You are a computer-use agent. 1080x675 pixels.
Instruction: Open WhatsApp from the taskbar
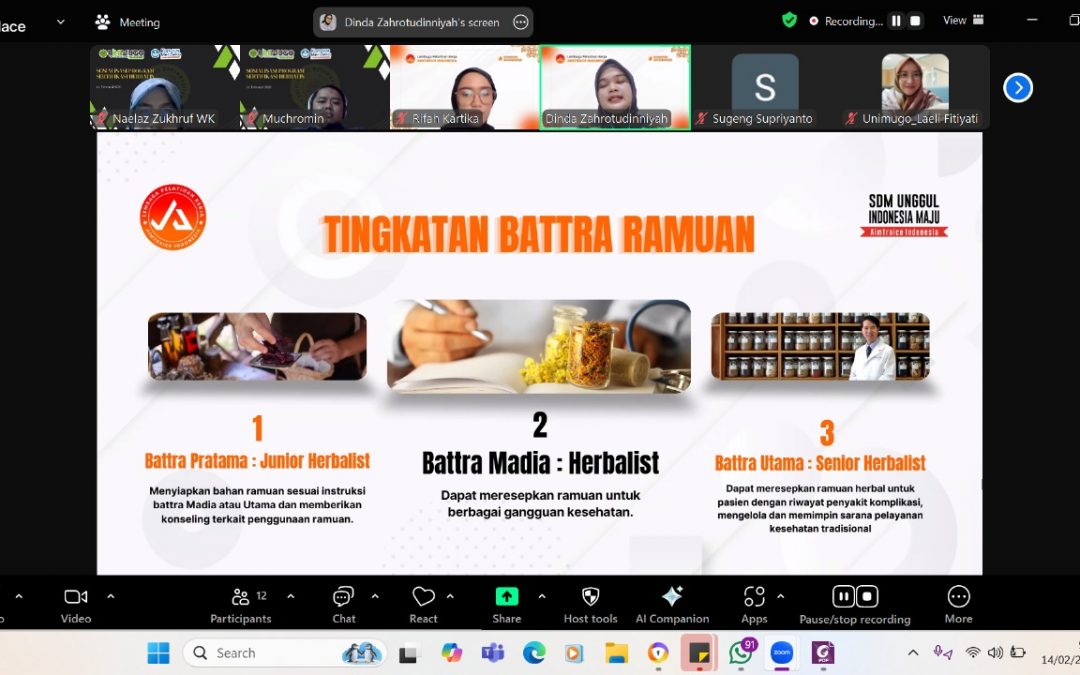point(741,653)
